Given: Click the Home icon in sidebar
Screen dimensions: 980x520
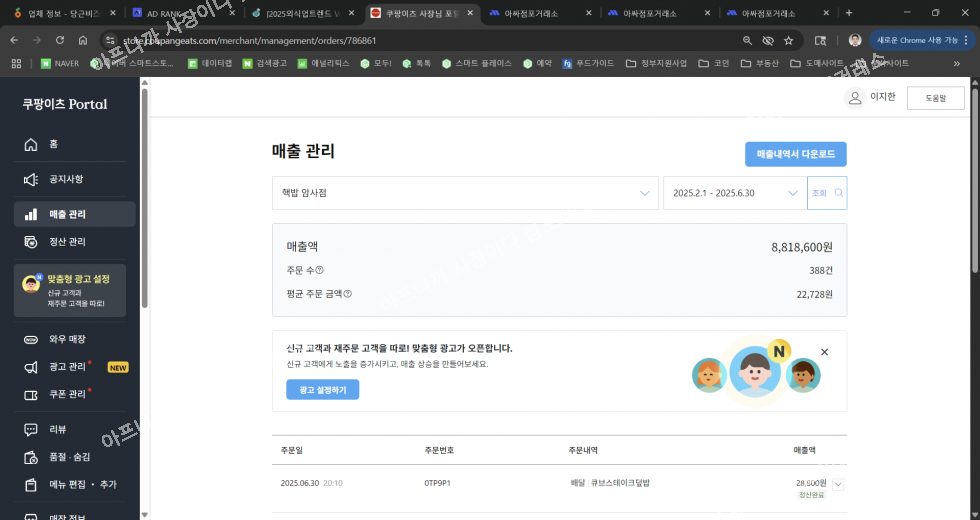Looking at the screenshot, I should (x=31, y=144).
